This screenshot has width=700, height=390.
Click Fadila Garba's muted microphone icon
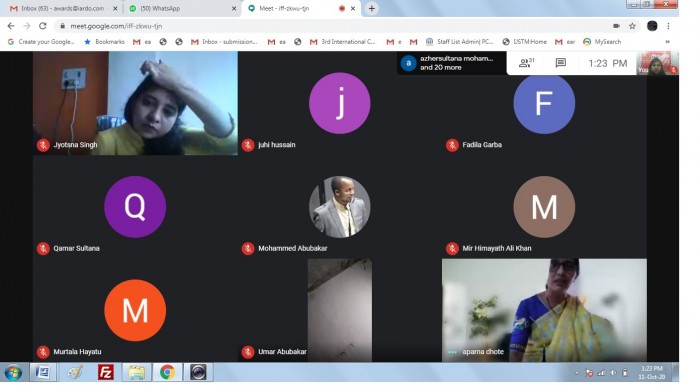pyautogui.click(x=452, y=145)
